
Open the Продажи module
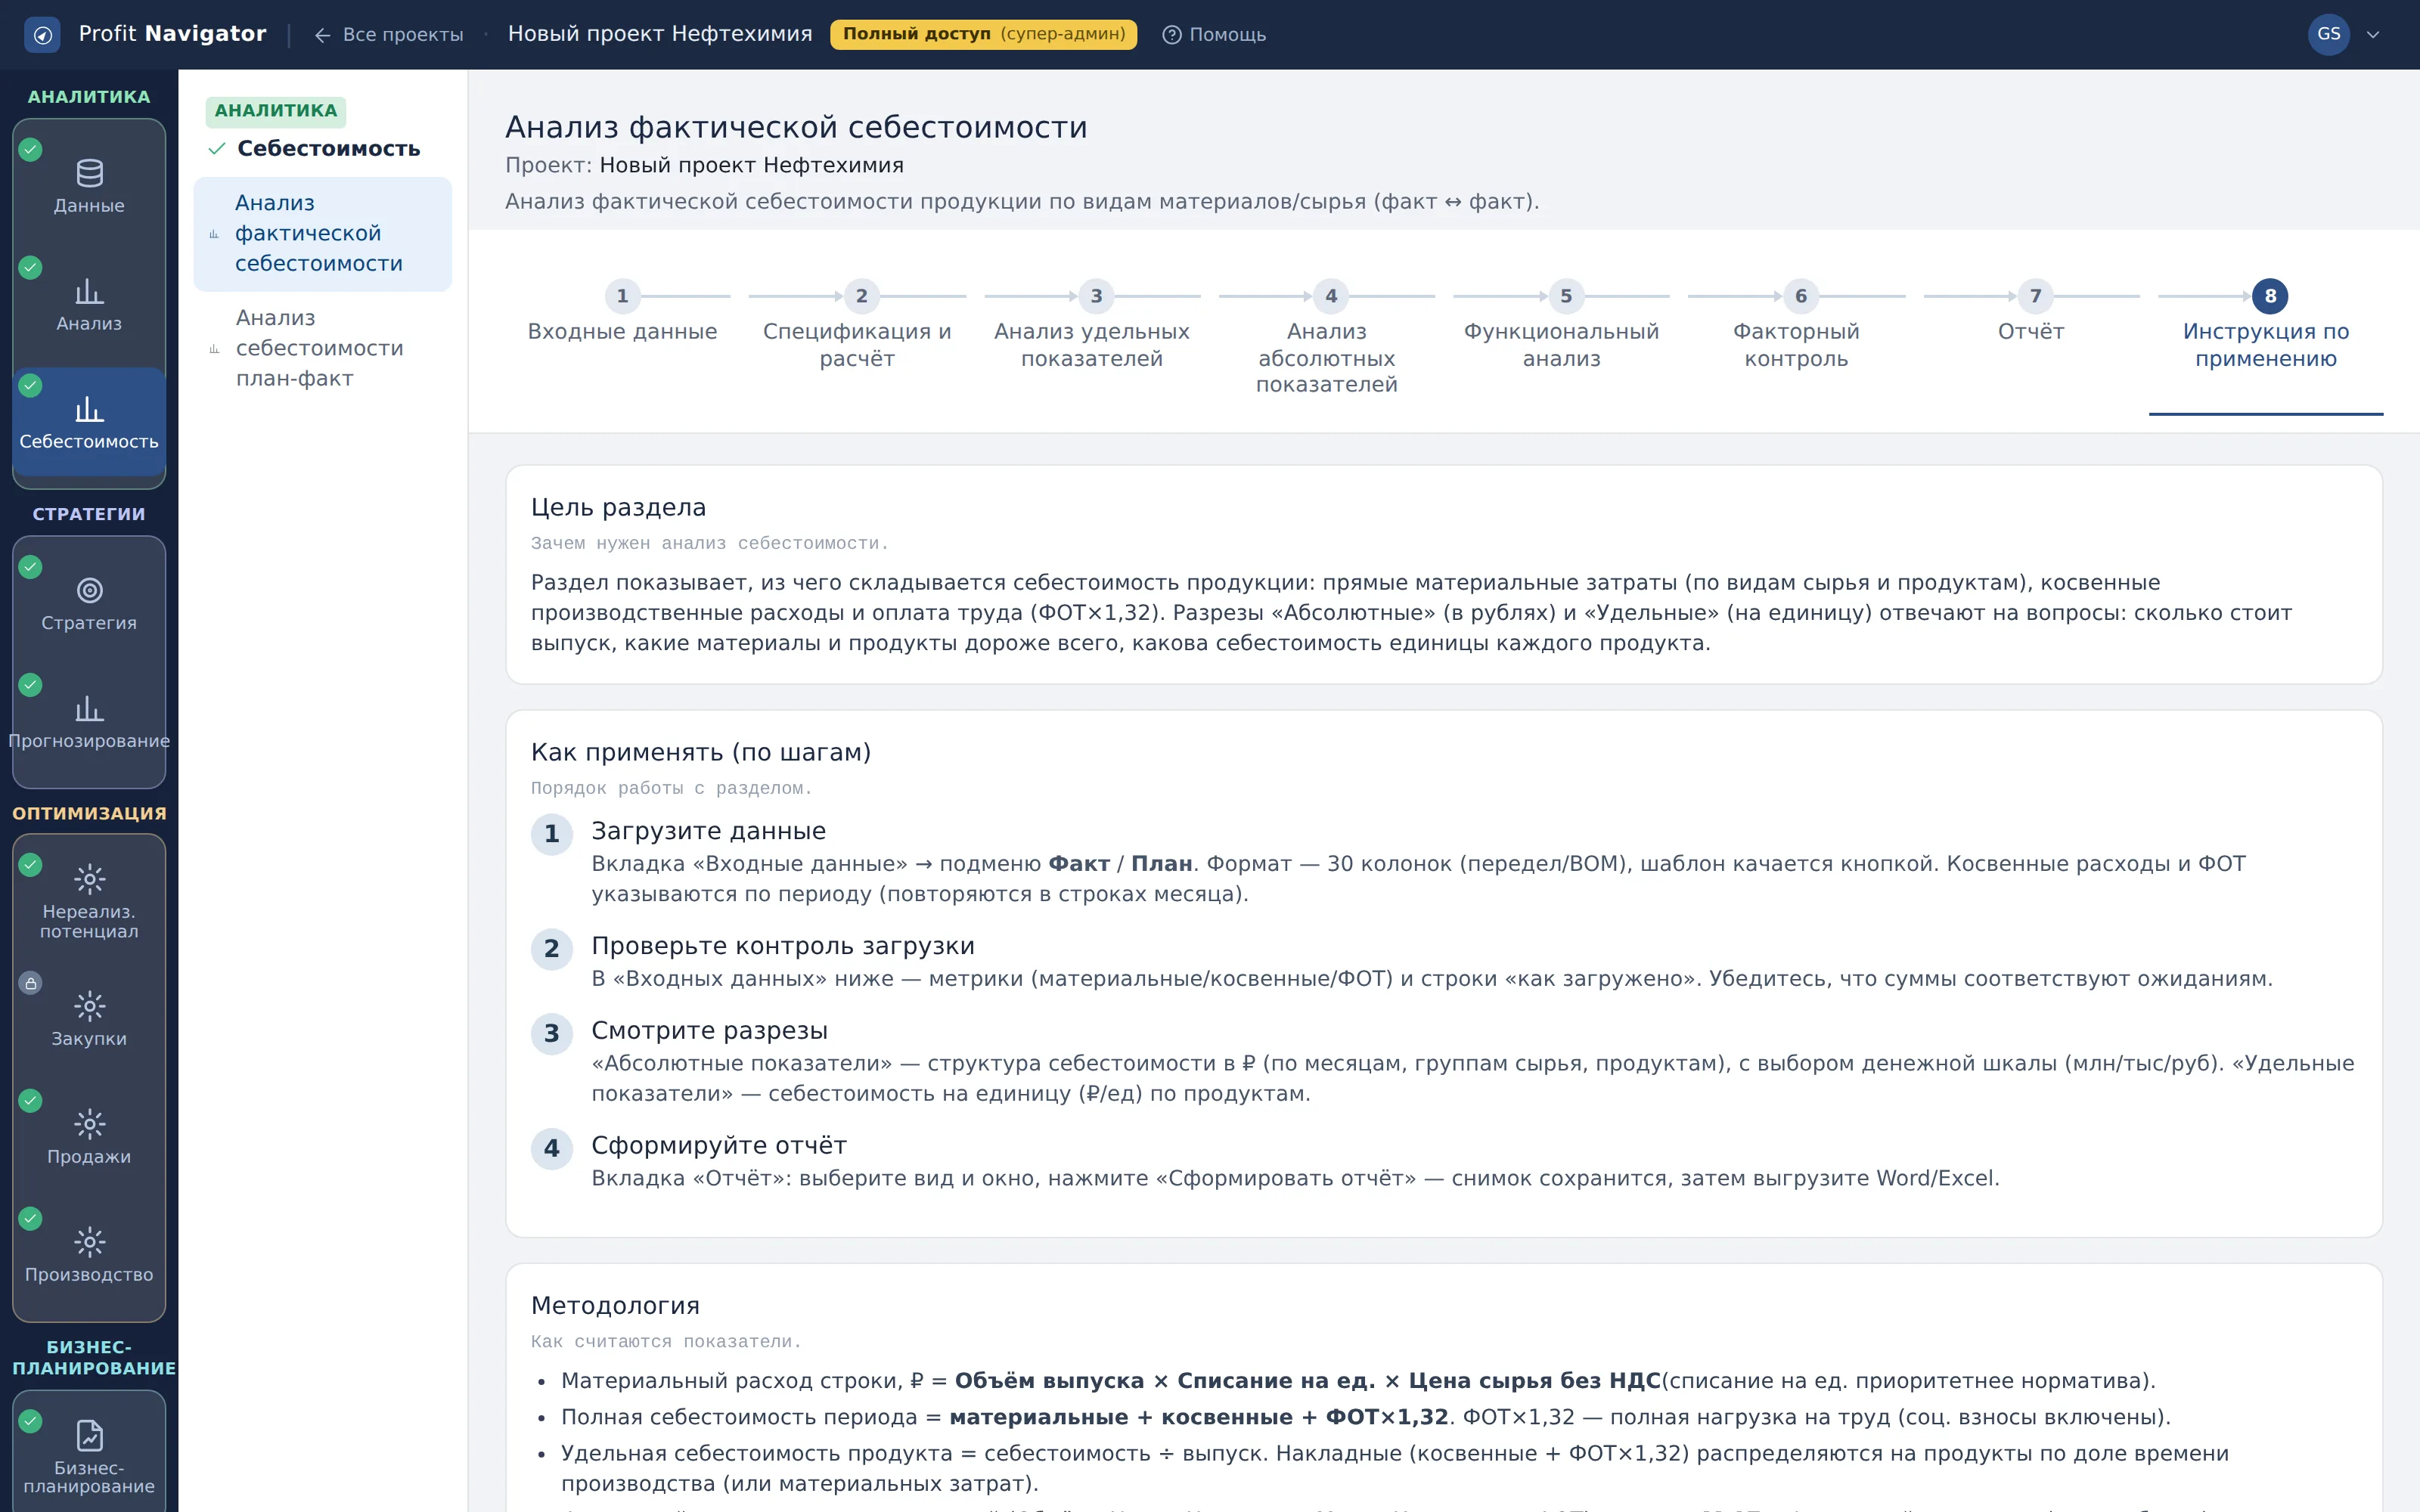point(89,1137)
